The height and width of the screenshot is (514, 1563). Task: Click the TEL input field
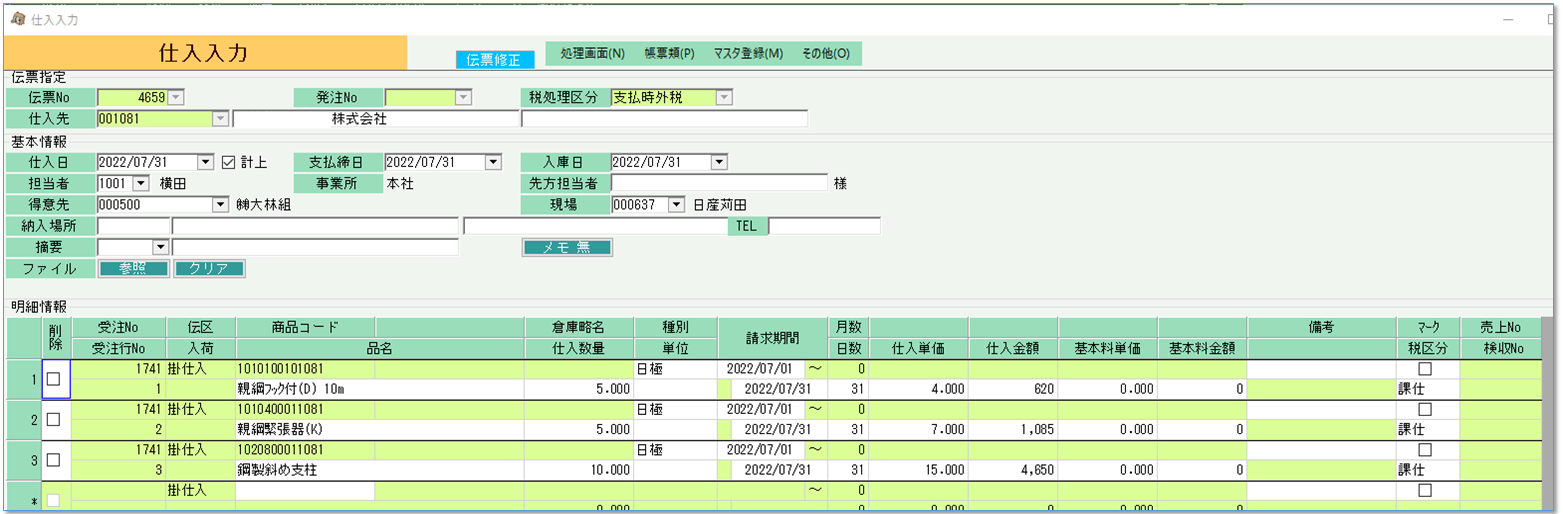(824, 226)
